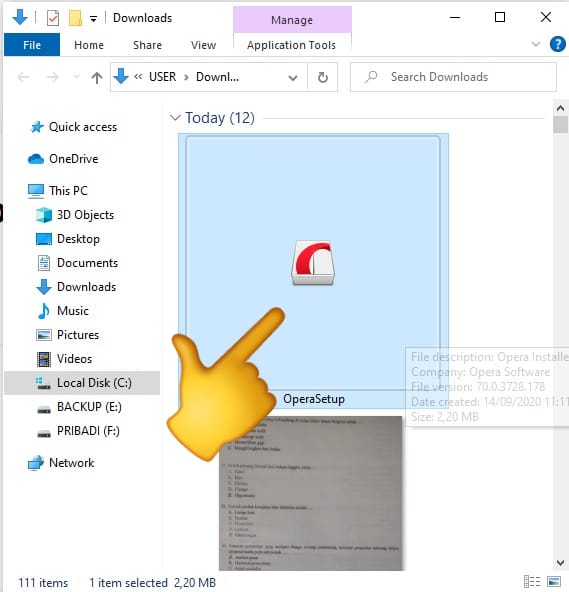Click the scrollbar down arrow
This screenshot has height=592, width=569.
pos(560,563)
